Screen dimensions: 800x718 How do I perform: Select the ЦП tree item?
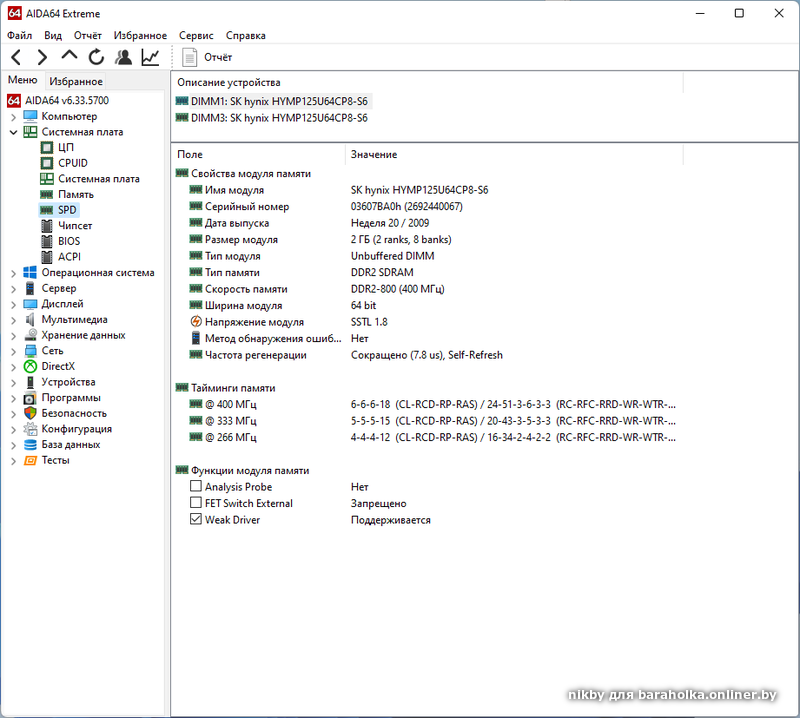[x=66, y=147]
